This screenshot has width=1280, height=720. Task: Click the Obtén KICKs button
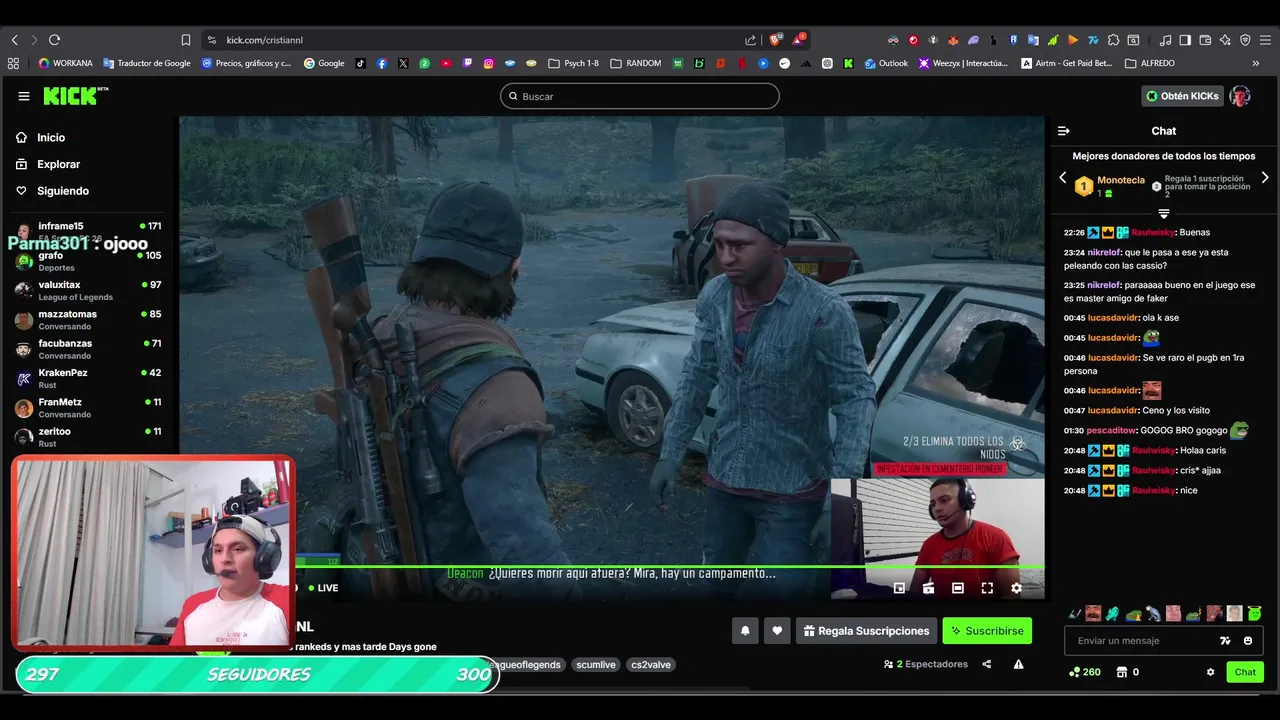pos(1183,96)
